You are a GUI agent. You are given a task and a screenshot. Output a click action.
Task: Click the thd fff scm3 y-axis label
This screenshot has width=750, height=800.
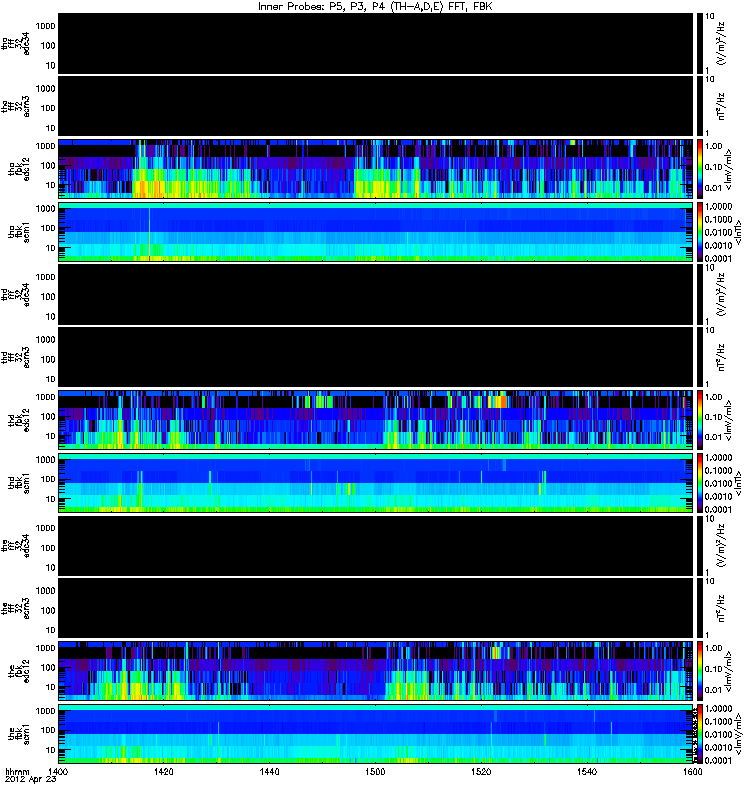point(16,358)
